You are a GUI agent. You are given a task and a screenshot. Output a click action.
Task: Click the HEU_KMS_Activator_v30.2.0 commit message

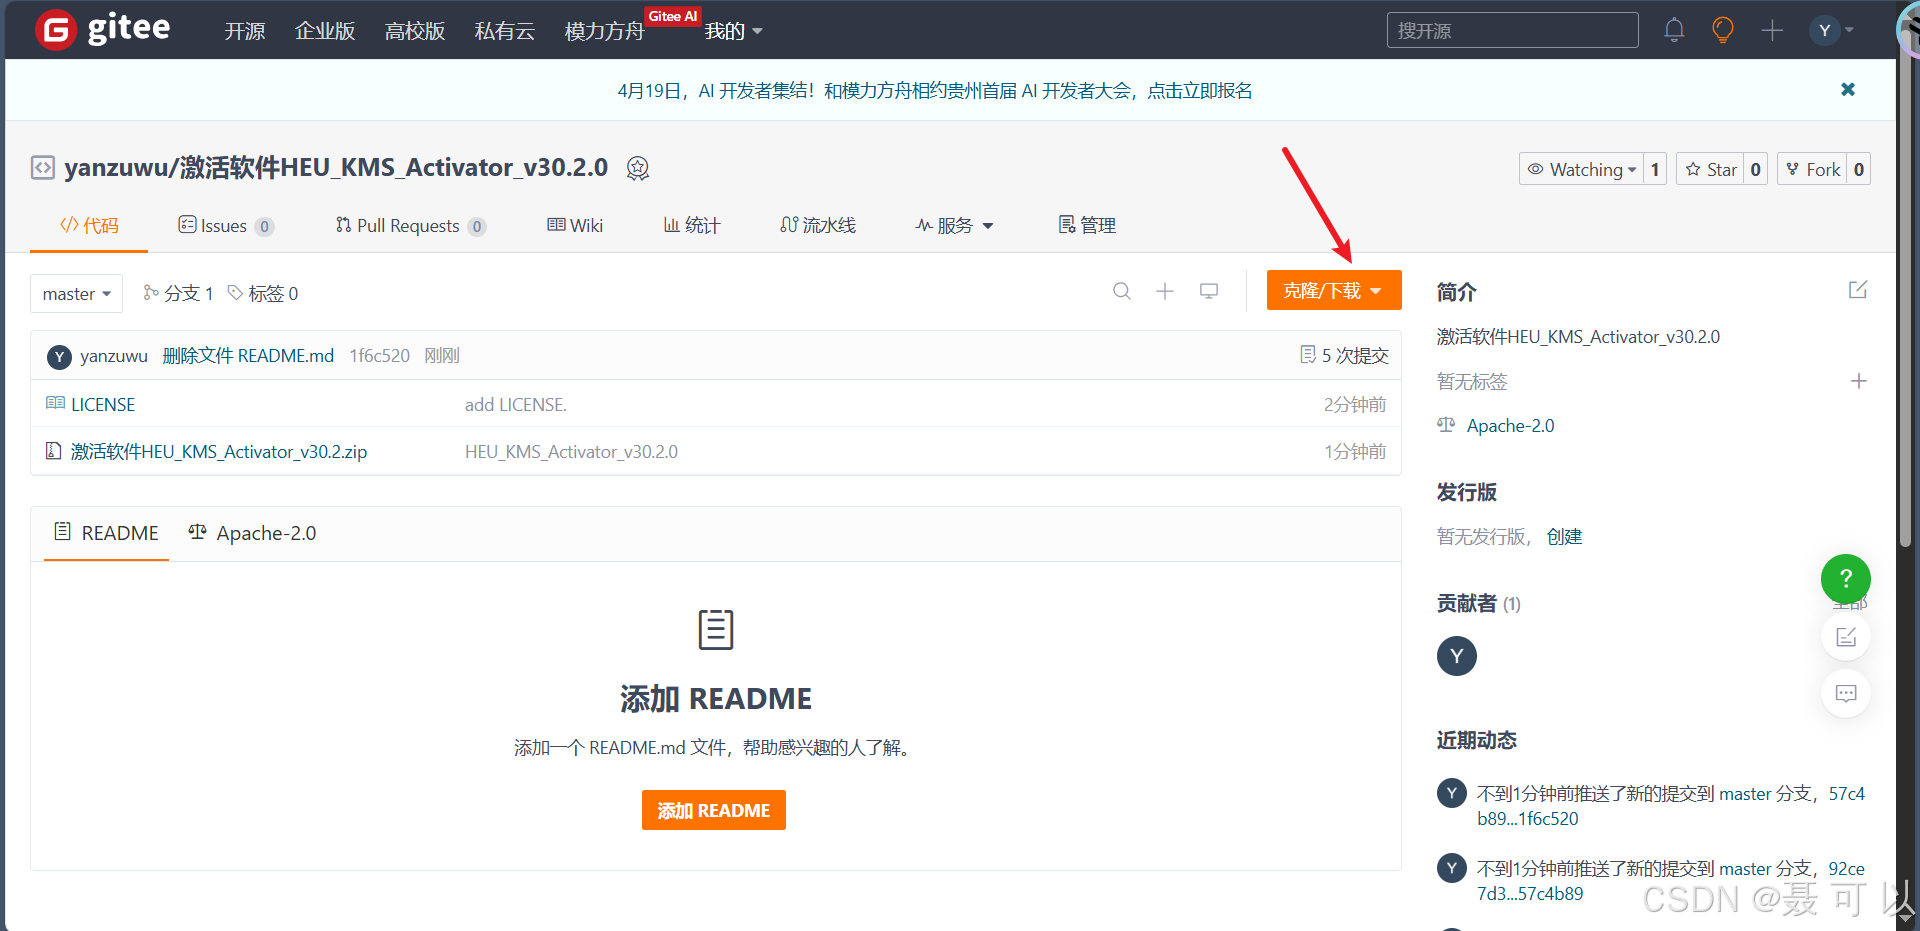coord(571,451)
